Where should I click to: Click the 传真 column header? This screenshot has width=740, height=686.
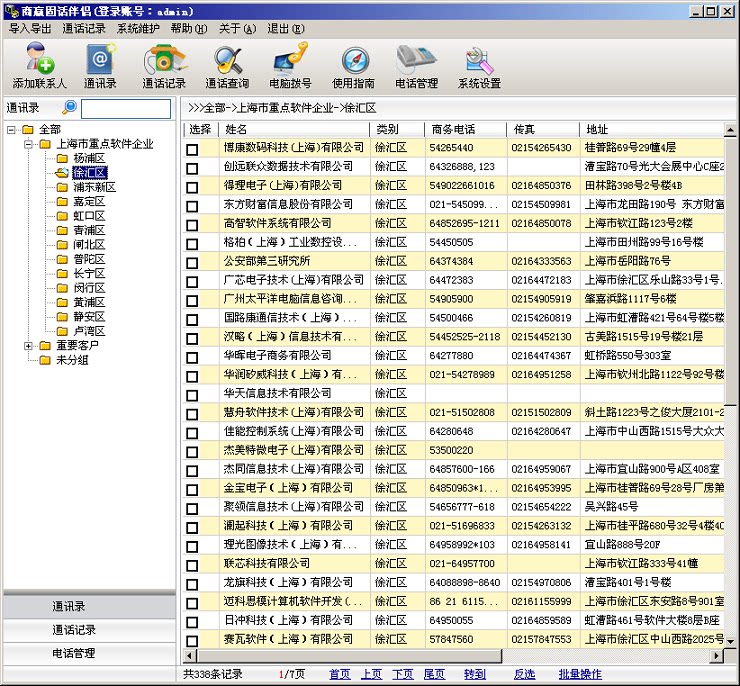[x=543, y=129]
